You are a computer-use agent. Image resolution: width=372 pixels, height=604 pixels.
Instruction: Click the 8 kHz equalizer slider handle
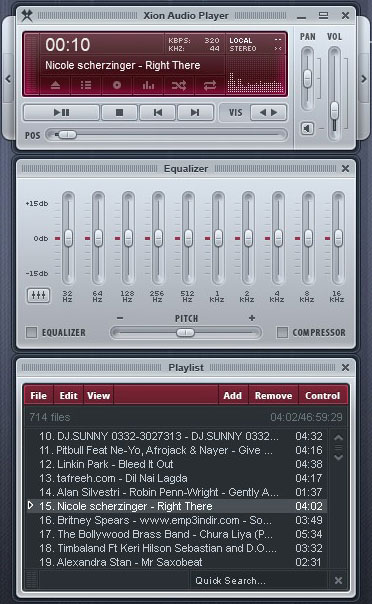[308, 238]
